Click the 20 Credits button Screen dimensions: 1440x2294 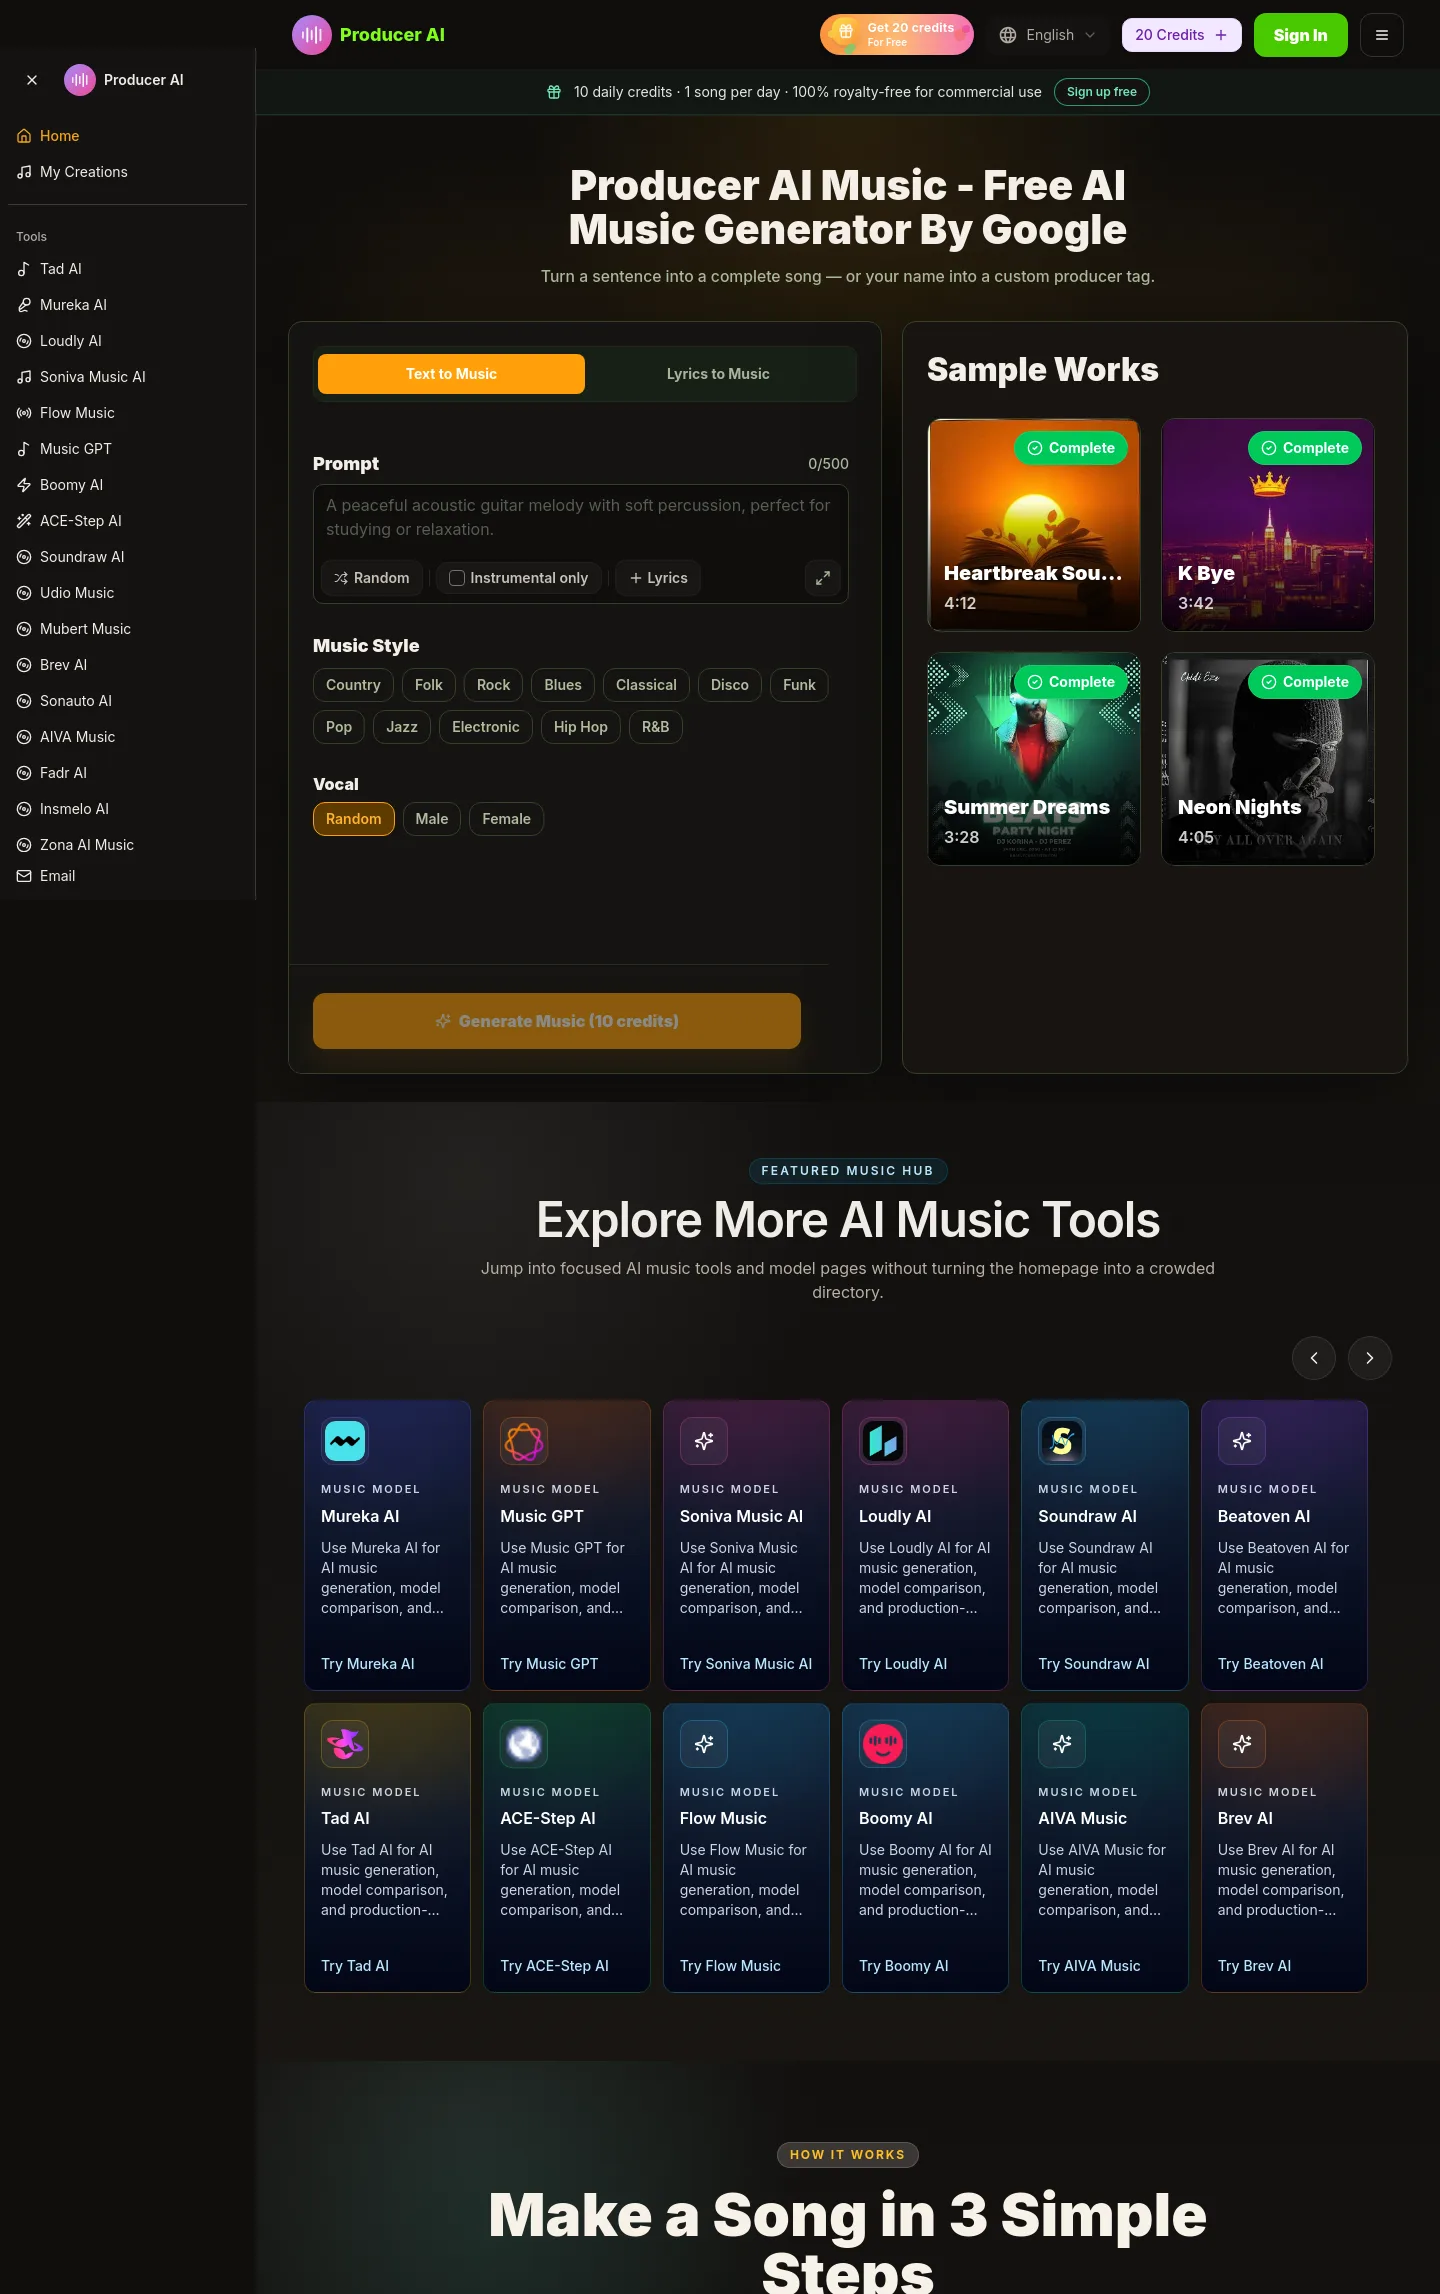click(1182, 35)
